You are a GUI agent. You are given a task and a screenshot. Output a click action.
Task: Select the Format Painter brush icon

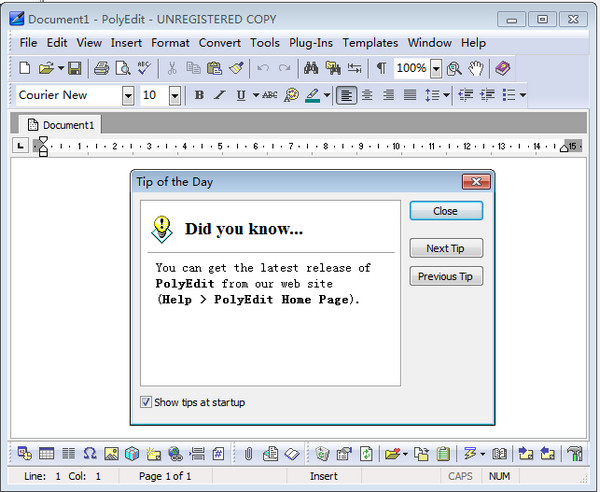[x=236, y=68]
